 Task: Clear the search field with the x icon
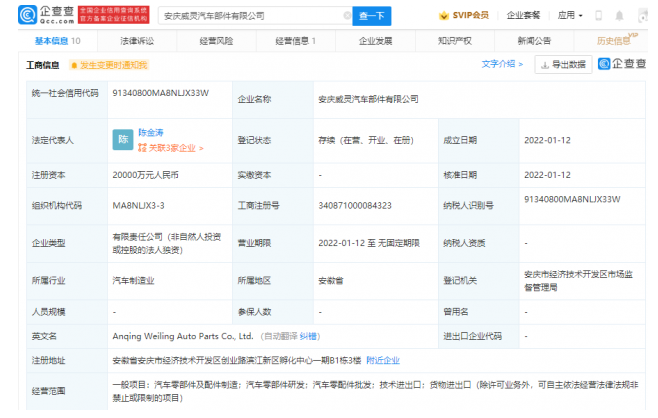347,16
